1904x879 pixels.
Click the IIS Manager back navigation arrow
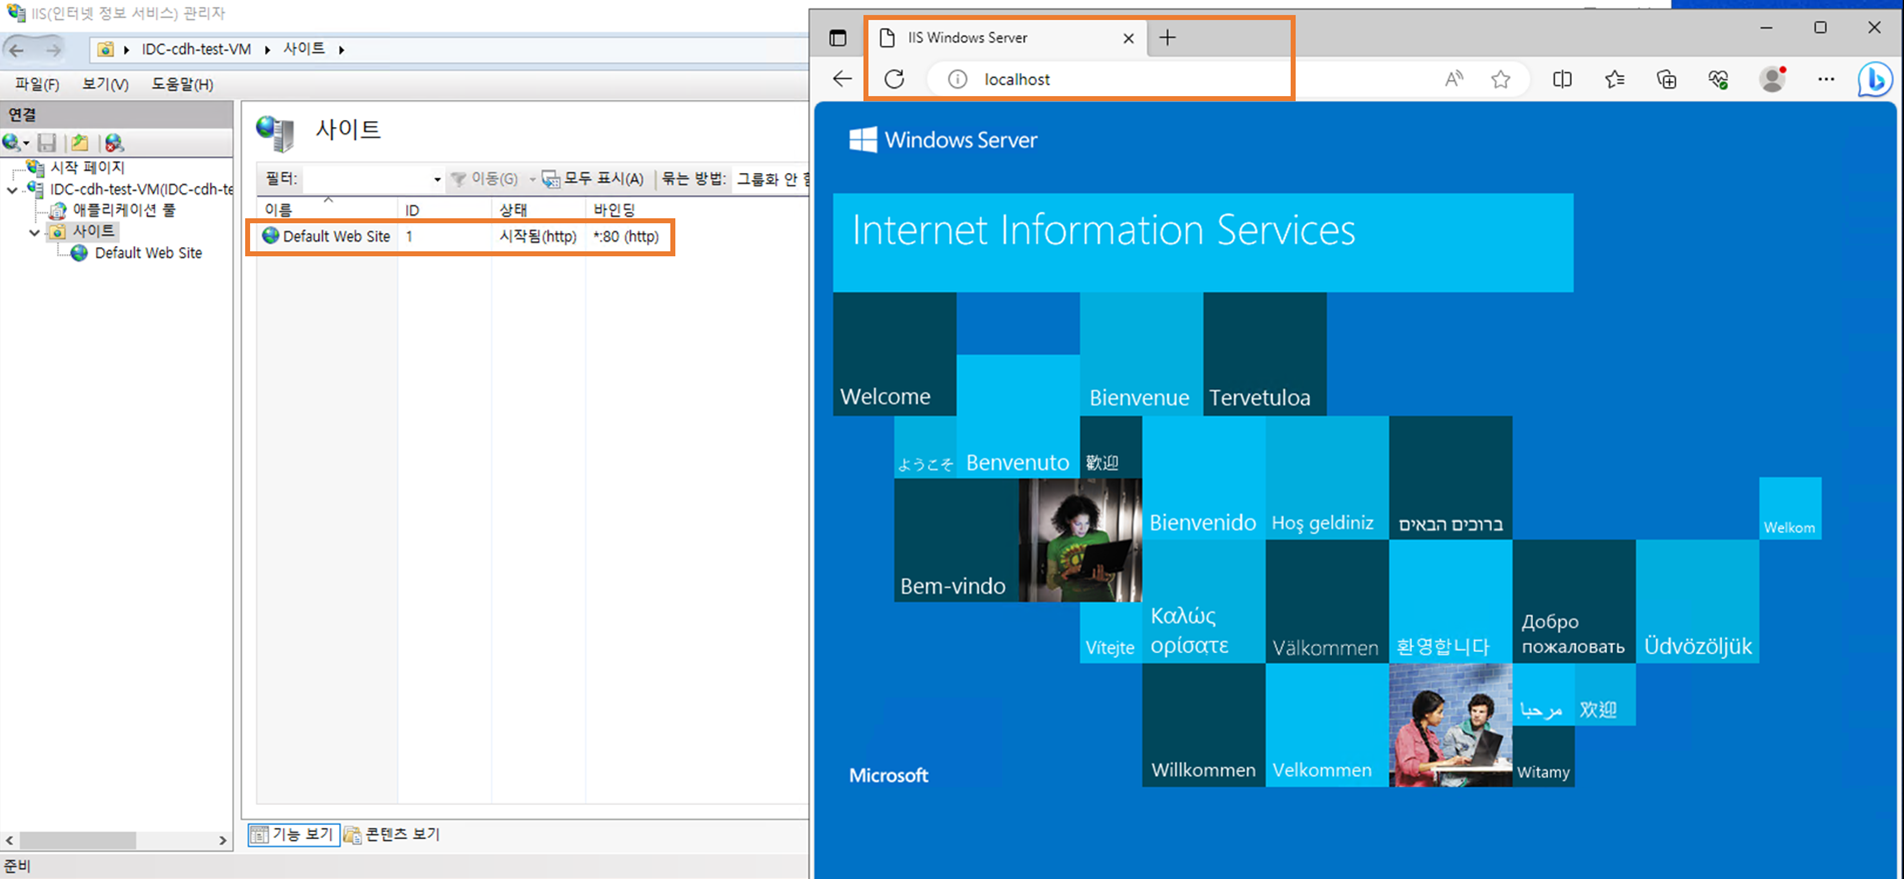coord(17,49)
